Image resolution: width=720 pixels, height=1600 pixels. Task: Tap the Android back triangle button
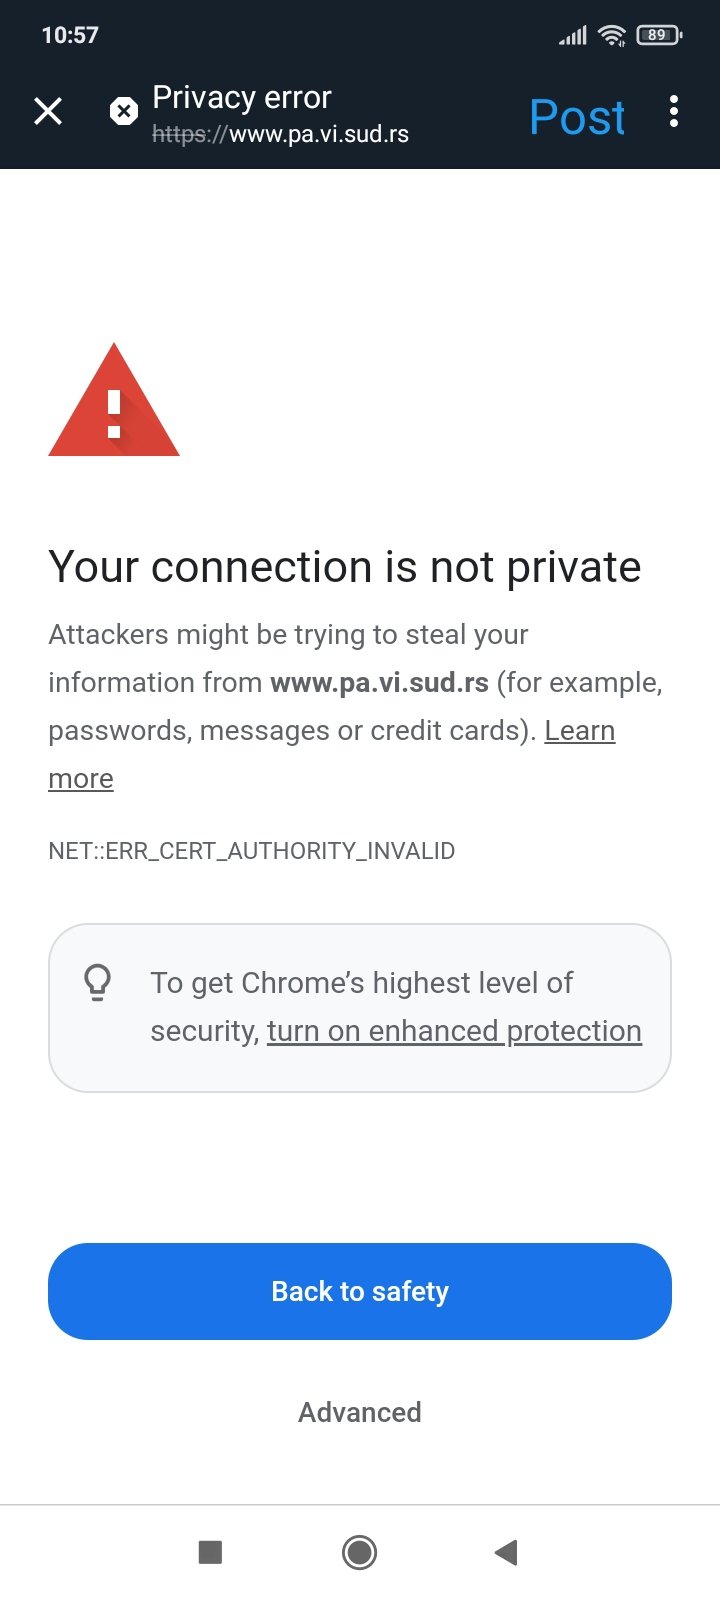coord(506,1552)
